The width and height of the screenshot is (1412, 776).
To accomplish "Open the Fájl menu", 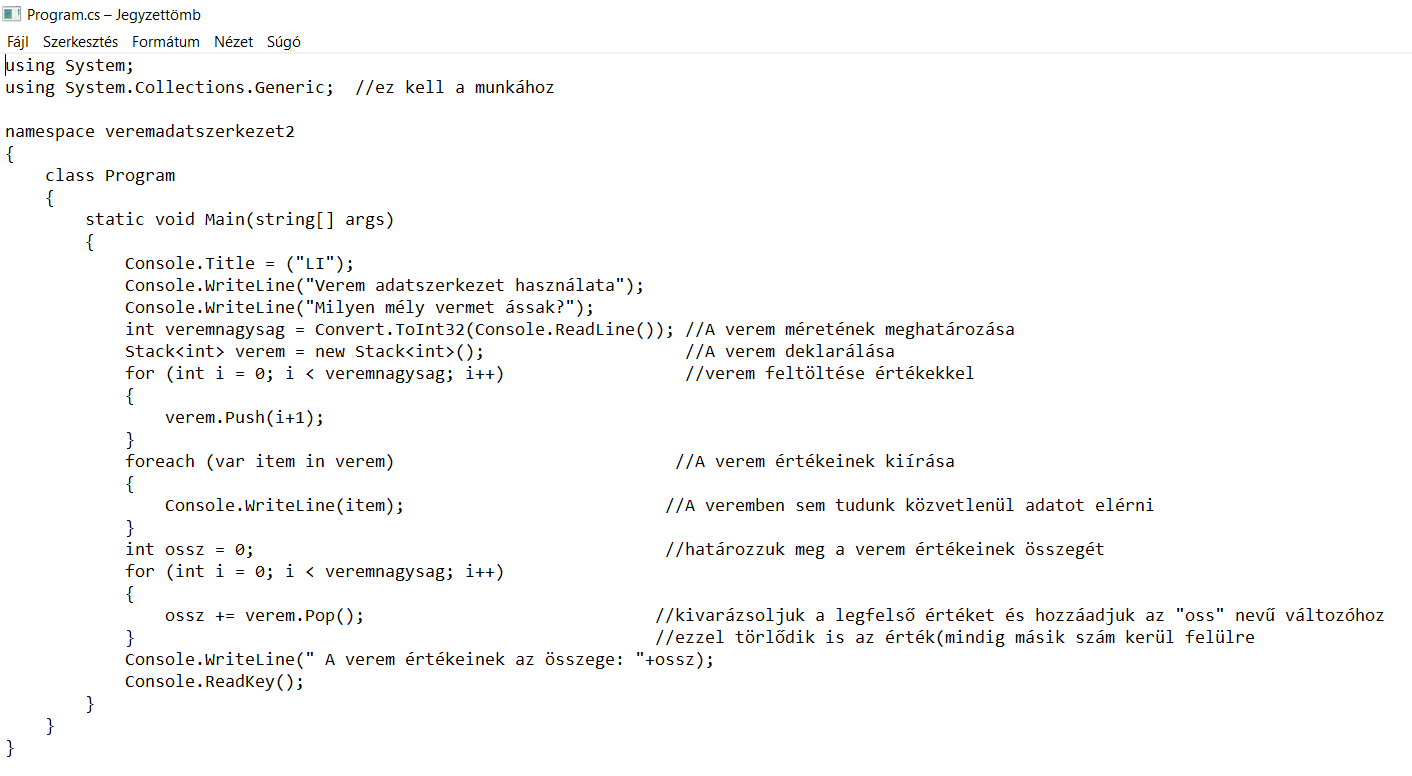I will click(18, 42).
